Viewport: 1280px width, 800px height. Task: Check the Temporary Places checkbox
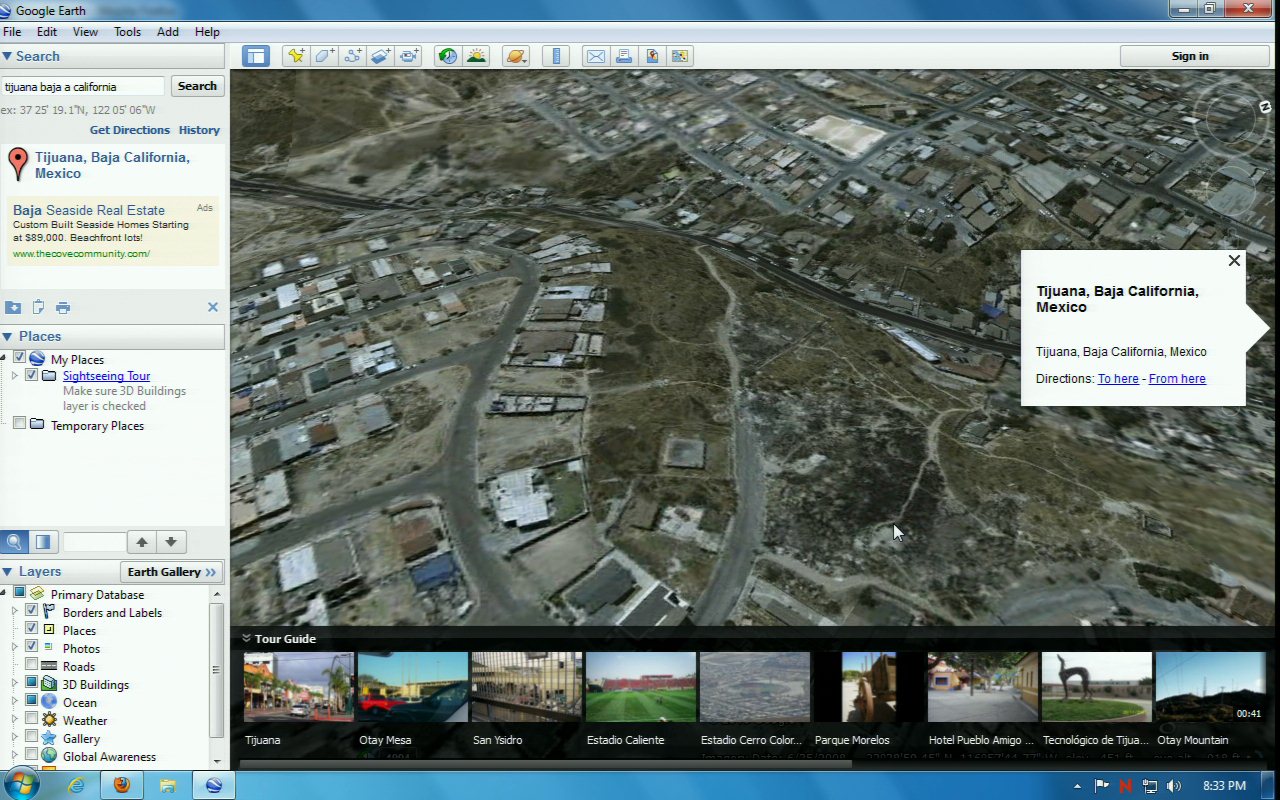[x=19, y=424]
